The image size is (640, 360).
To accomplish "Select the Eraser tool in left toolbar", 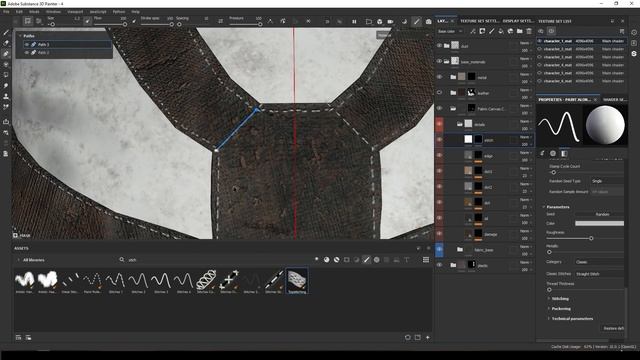I will 6,43.
